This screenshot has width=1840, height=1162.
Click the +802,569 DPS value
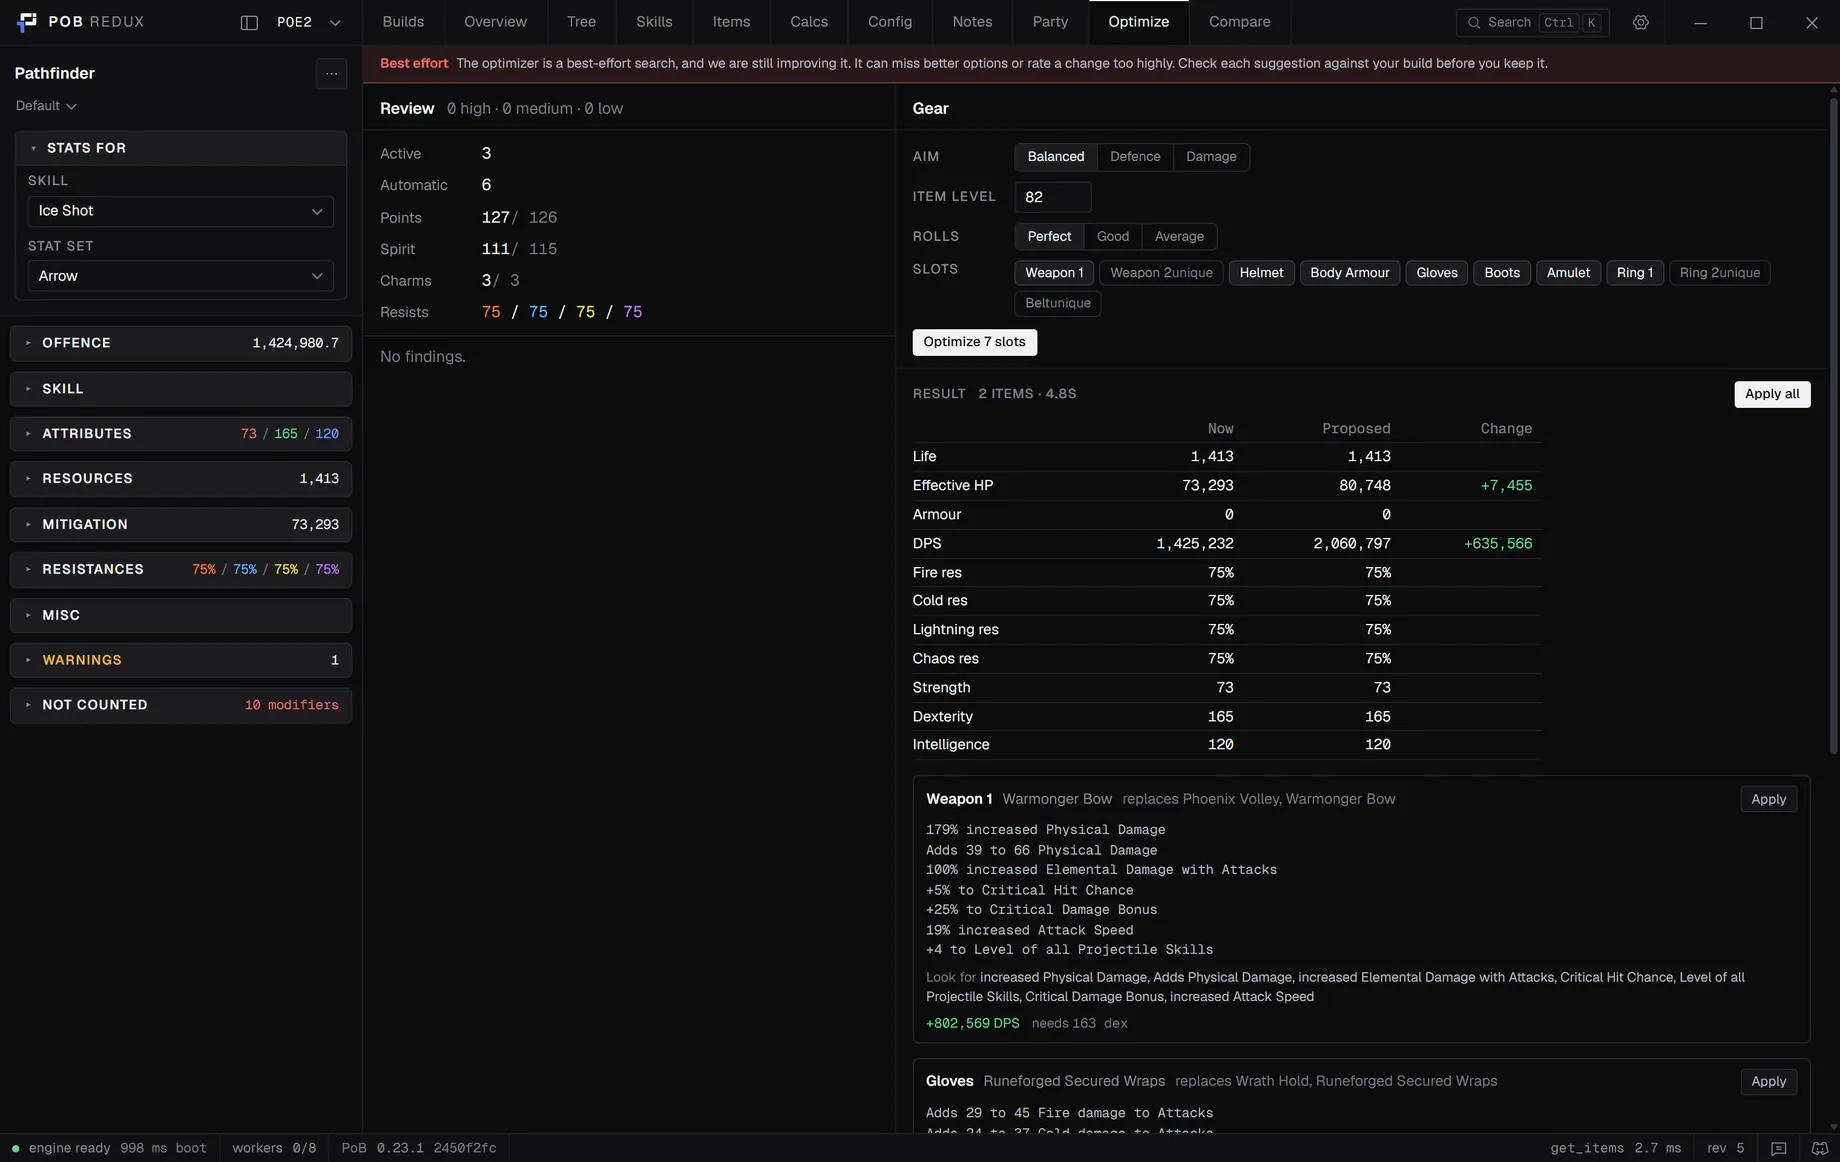[972, 1023]
